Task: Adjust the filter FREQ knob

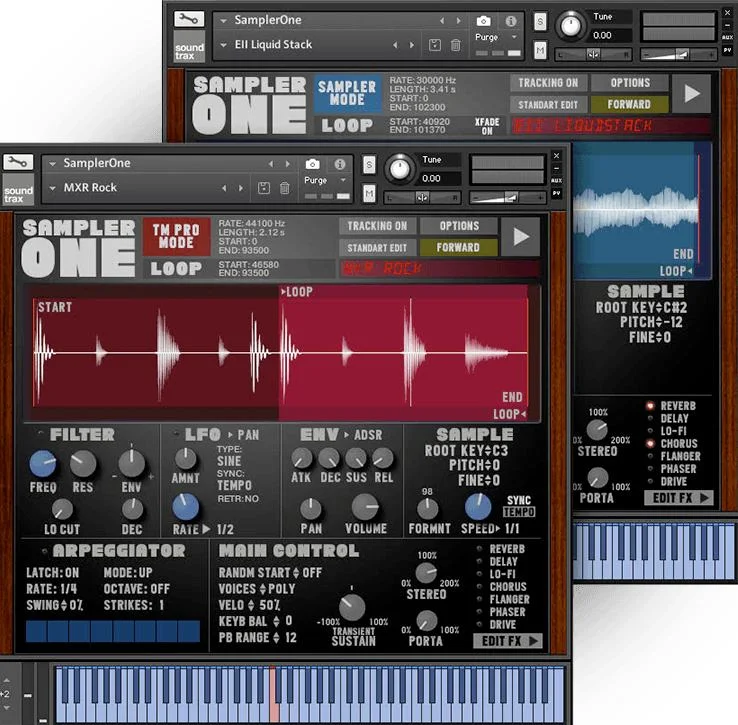Action: click(43, 463)
